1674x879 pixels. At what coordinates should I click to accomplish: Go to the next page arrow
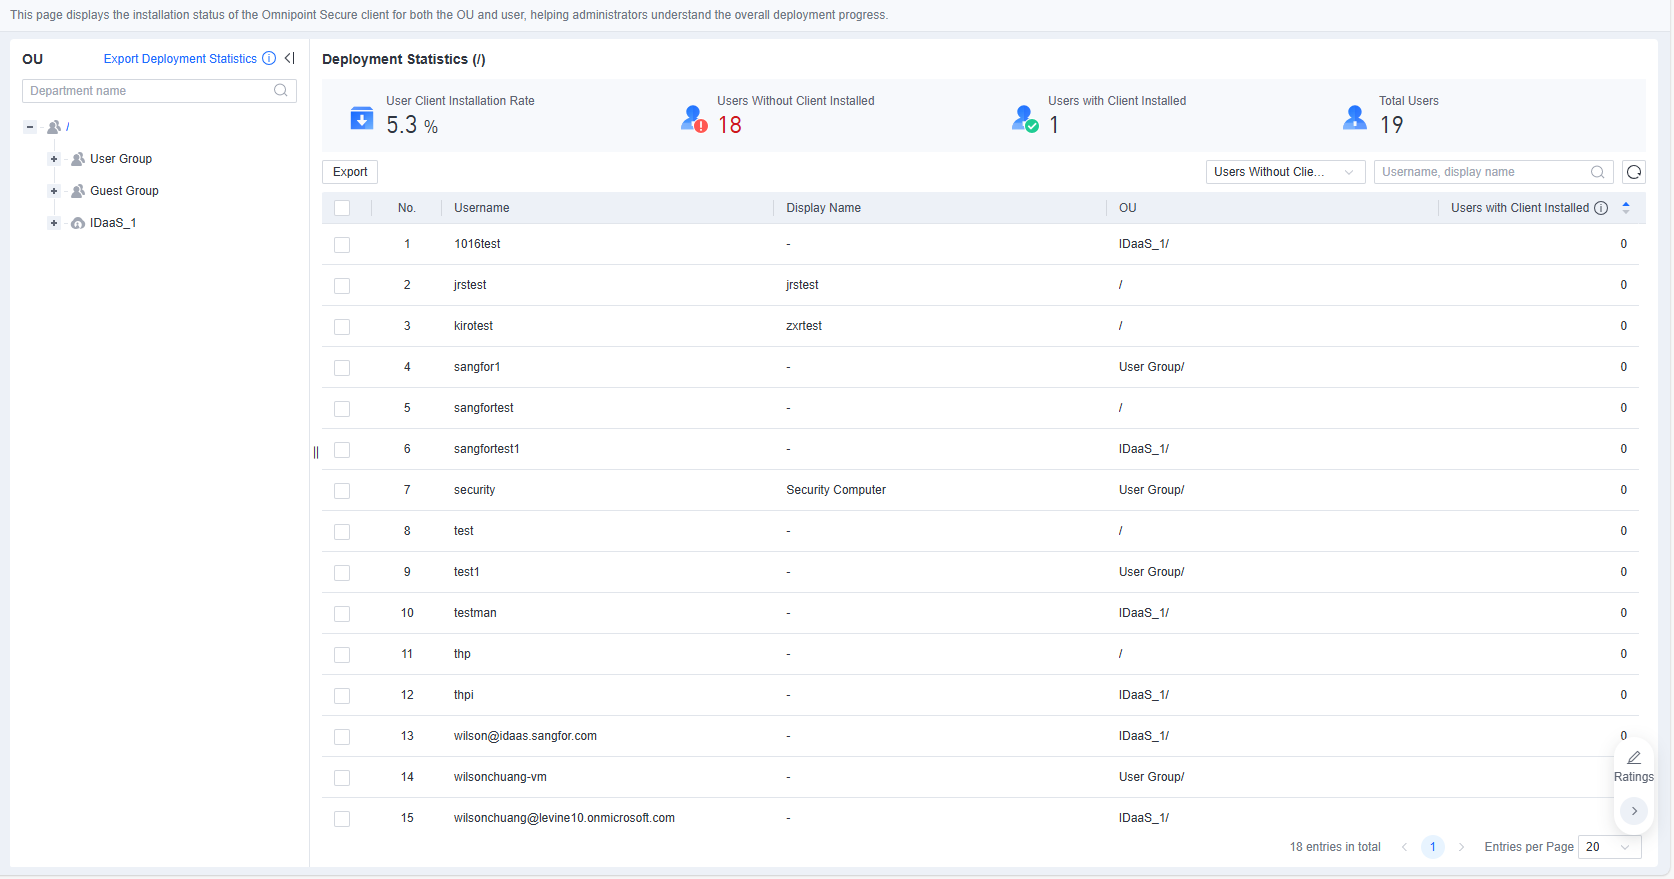(1461, 847)
